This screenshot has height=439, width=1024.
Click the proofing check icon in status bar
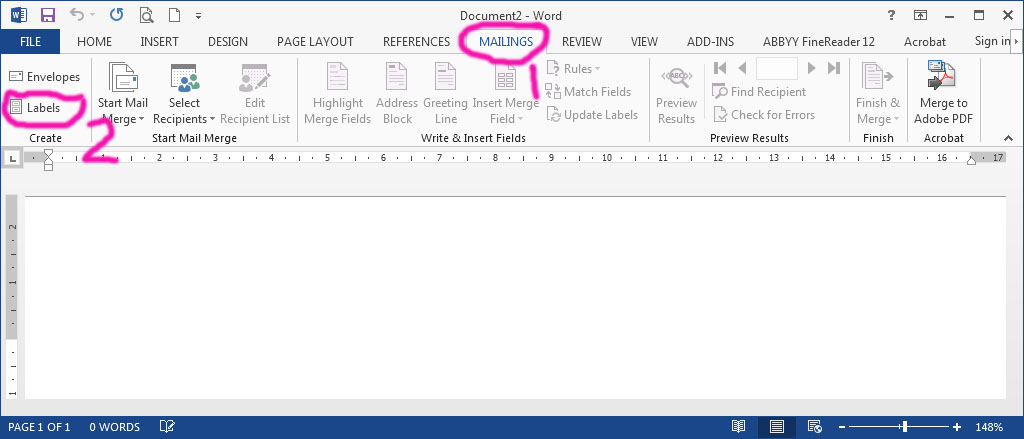[x=167, y=427]
